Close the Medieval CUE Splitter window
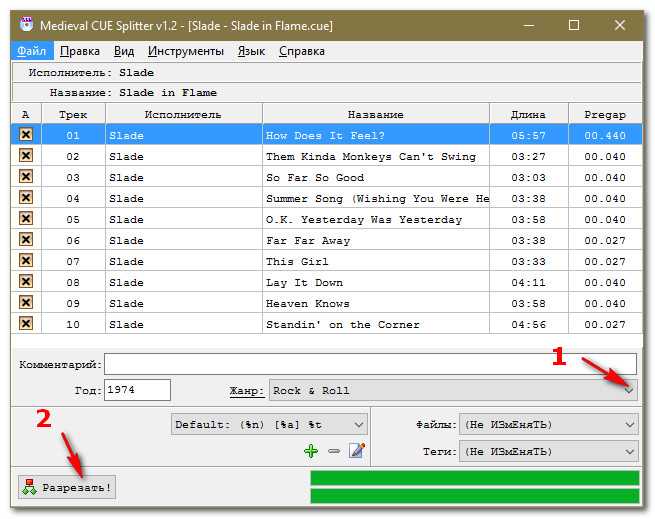This screenshot has width=655, height=519. (x=620, y=25)
